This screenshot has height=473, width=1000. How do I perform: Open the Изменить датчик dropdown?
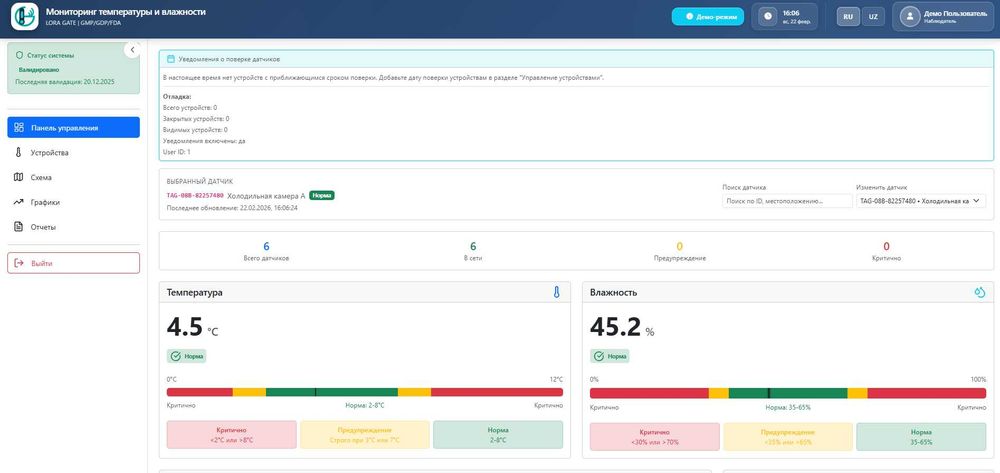pyautogui.click(x=920, y=201)
